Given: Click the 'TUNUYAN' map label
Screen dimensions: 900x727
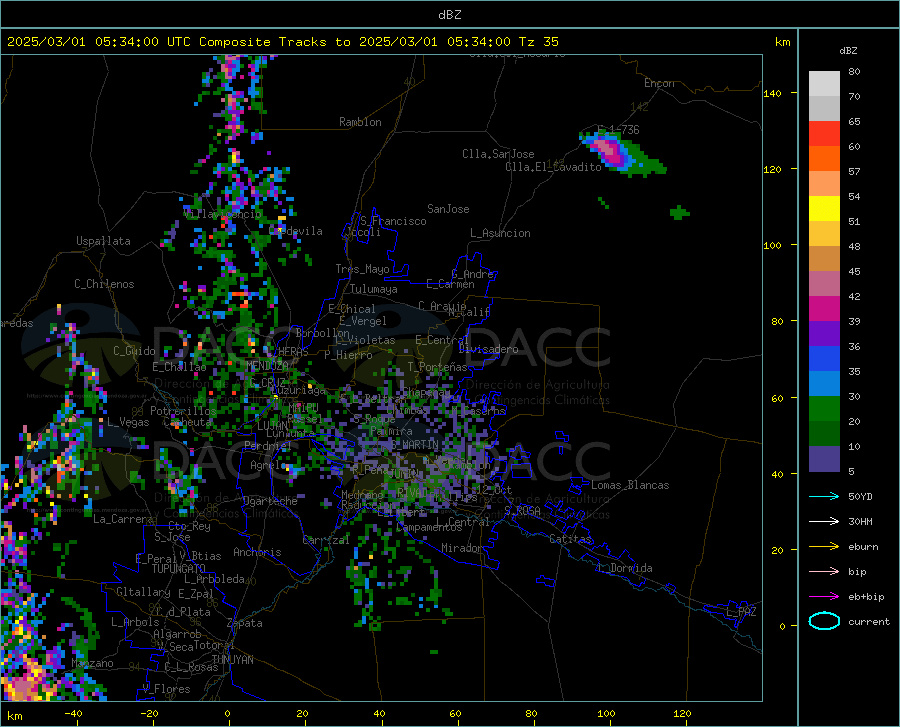Looking at the screenshot, I should coord(232,659).
